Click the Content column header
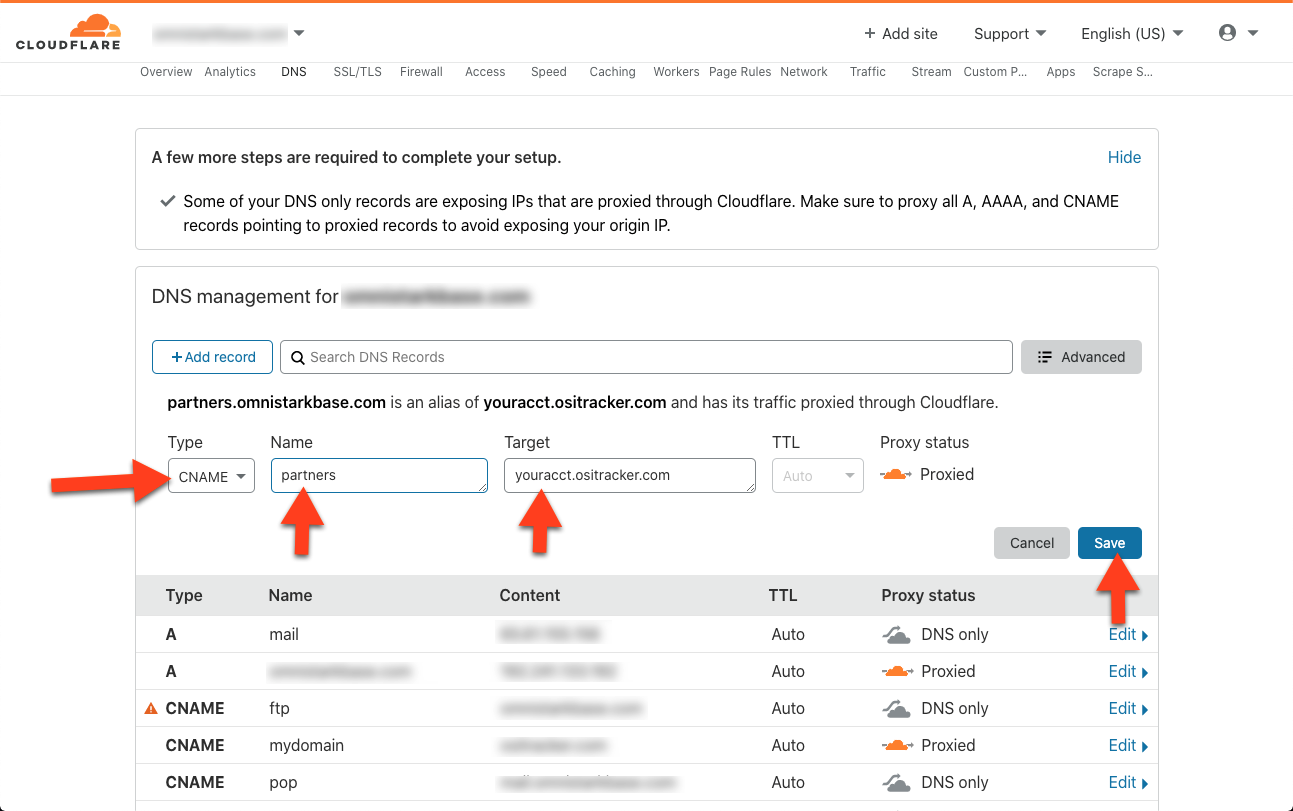 pos(530,595)
